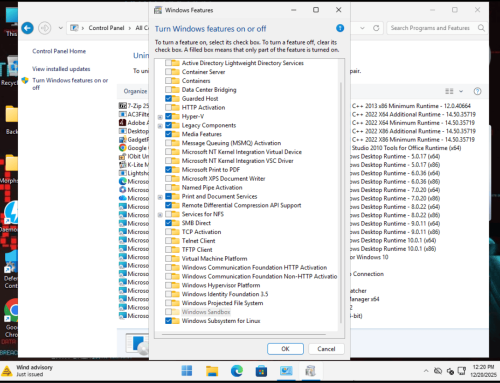This screenshot has height=383, width=500.
Task: Click Turn Windows features on or off link
Action: pyautogui.click(x=70, y=84)
